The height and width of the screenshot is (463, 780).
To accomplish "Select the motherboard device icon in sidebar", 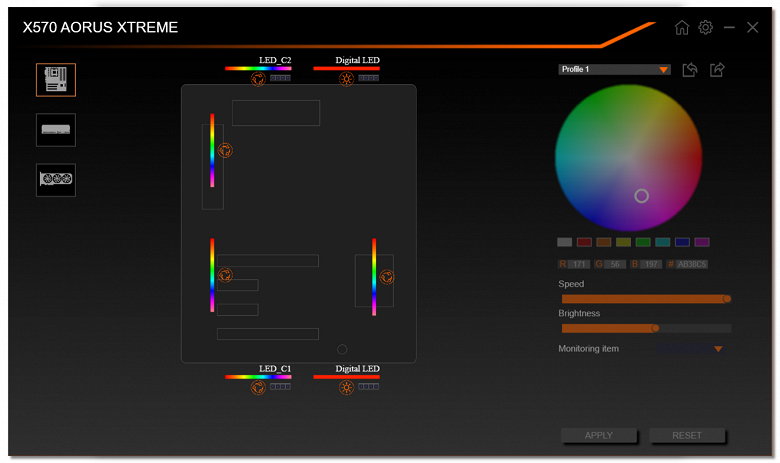I will tap(56, 80).
